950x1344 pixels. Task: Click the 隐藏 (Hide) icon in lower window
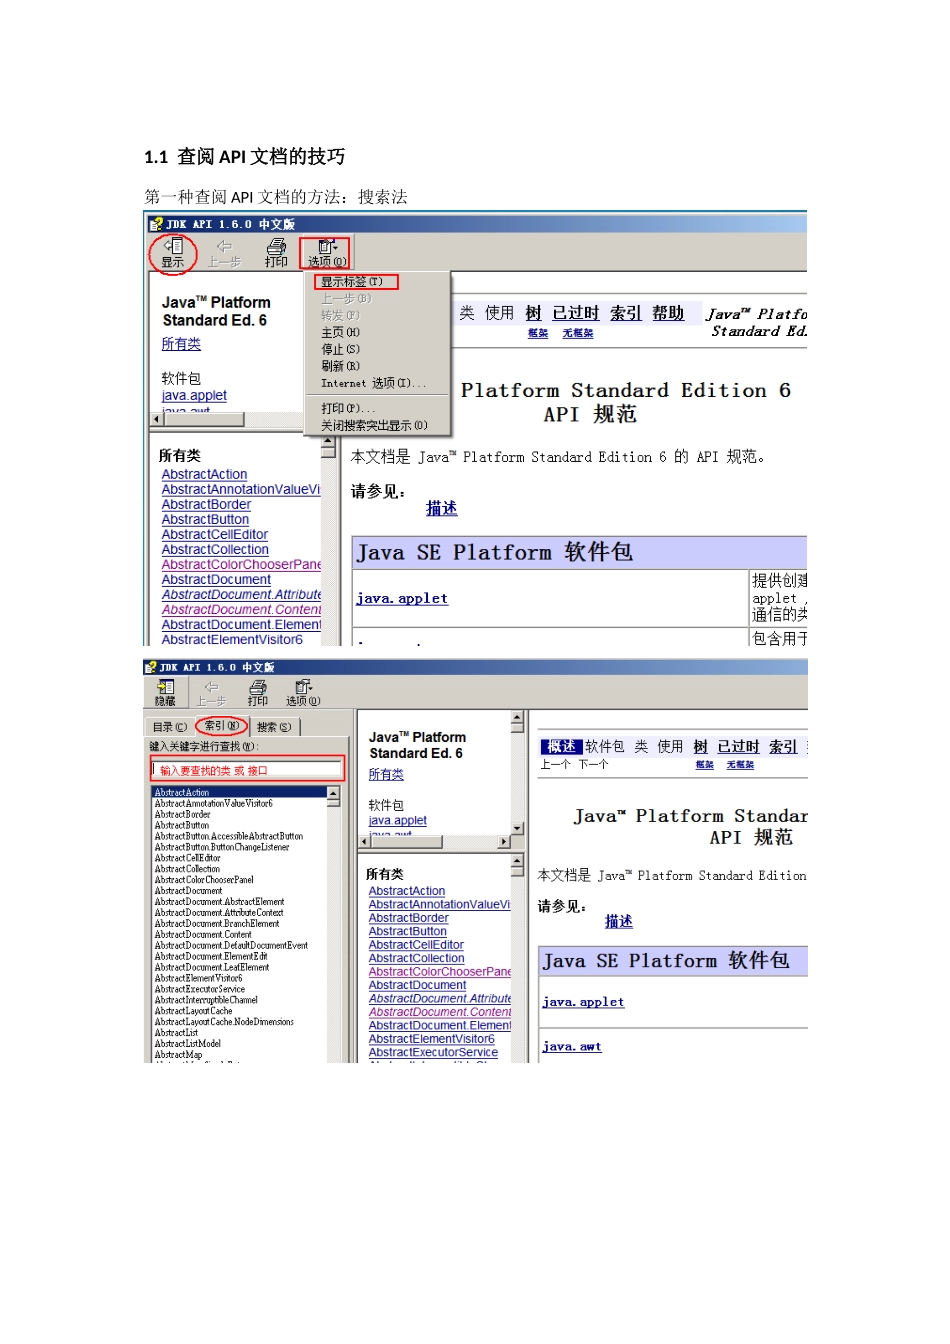click(165, 691)
